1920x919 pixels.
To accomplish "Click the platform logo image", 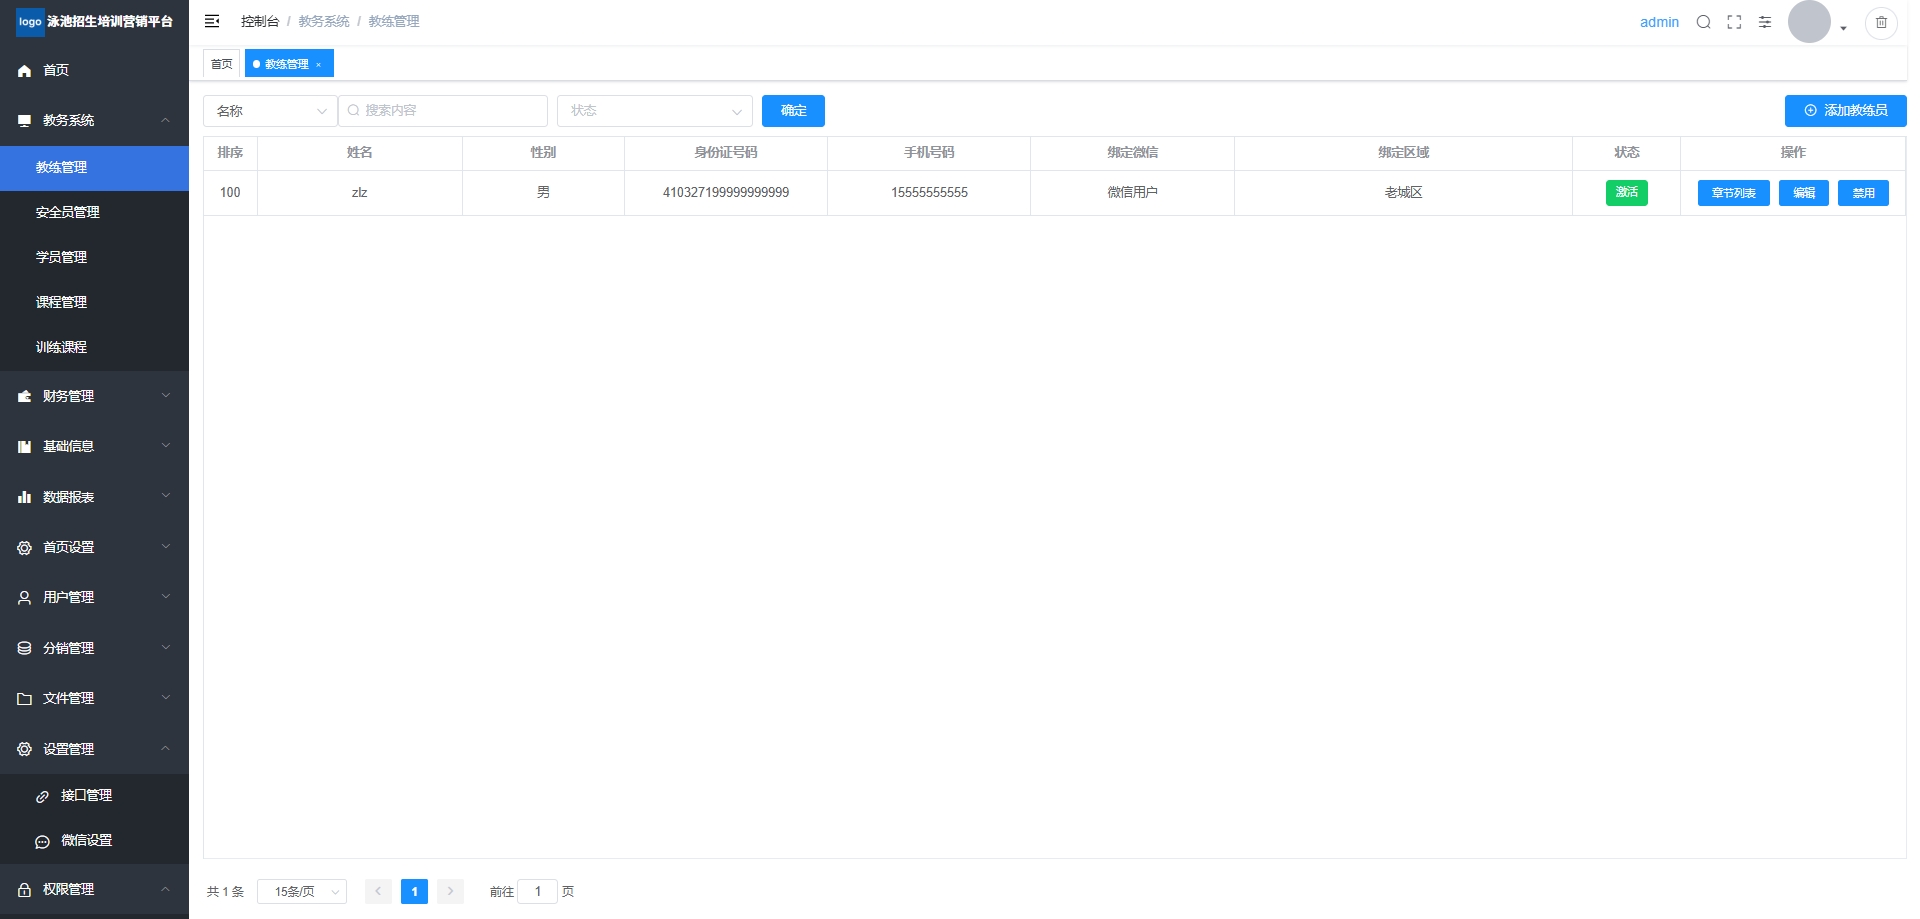I will click(31, 21).
